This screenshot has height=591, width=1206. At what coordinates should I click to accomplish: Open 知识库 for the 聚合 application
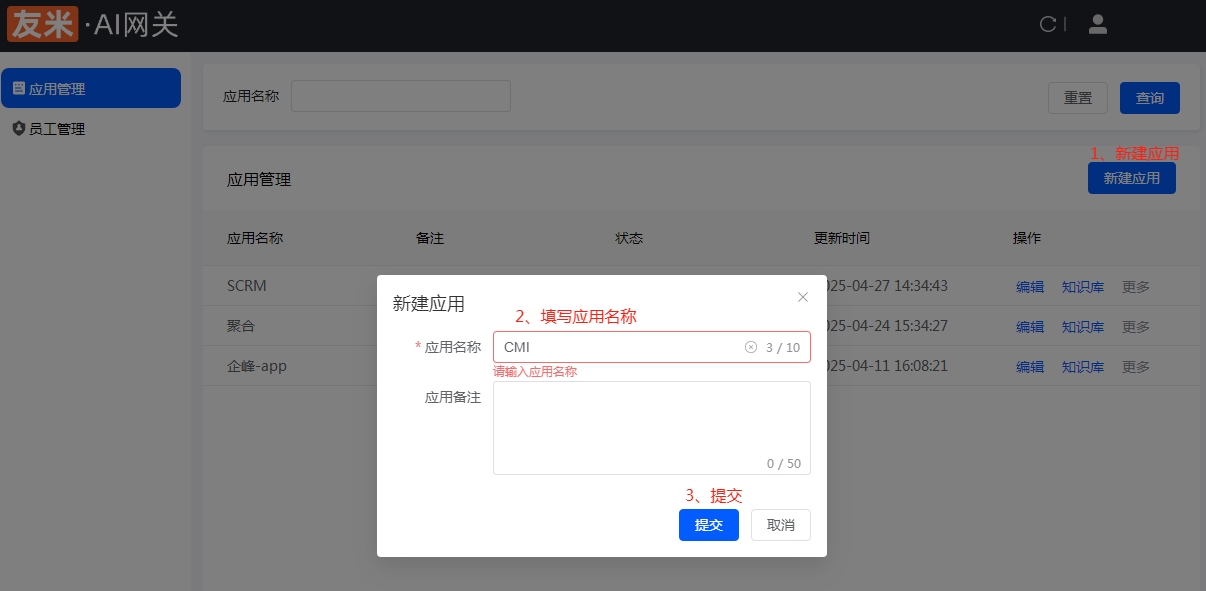click(x=1083, y=326)
